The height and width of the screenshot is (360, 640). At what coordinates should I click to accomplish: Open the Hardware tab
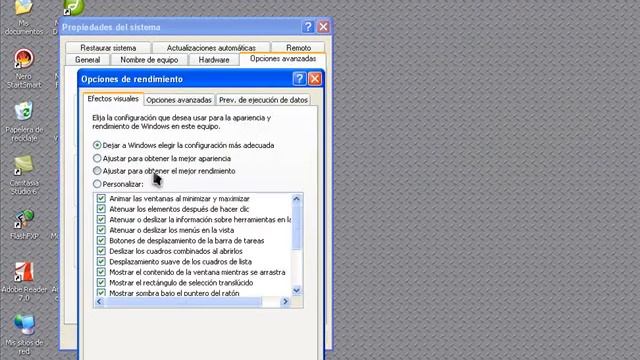tap(214, 60)
